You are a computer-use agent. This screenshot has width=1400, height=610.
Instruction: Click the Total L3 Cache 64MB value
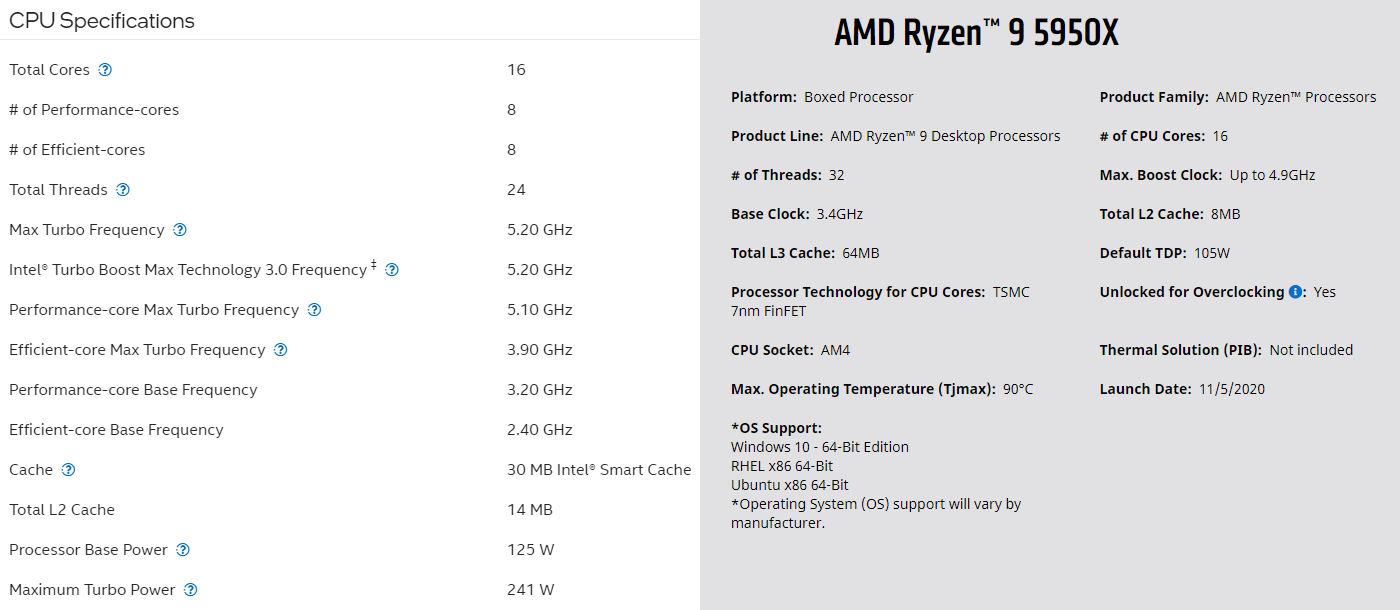coord(861,253)
